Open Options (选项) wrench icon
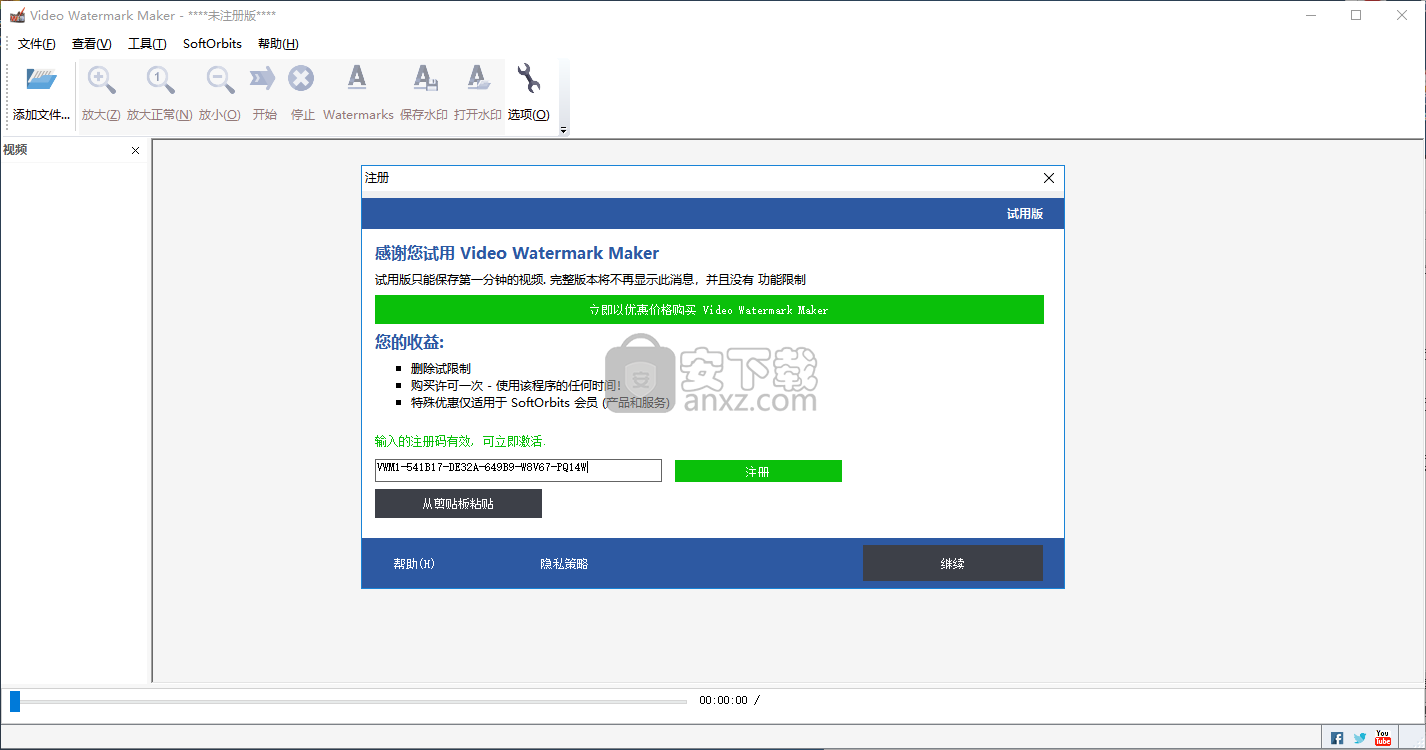Image resolution: width=1426 pixels, height=750 pixels. (528, 78)
